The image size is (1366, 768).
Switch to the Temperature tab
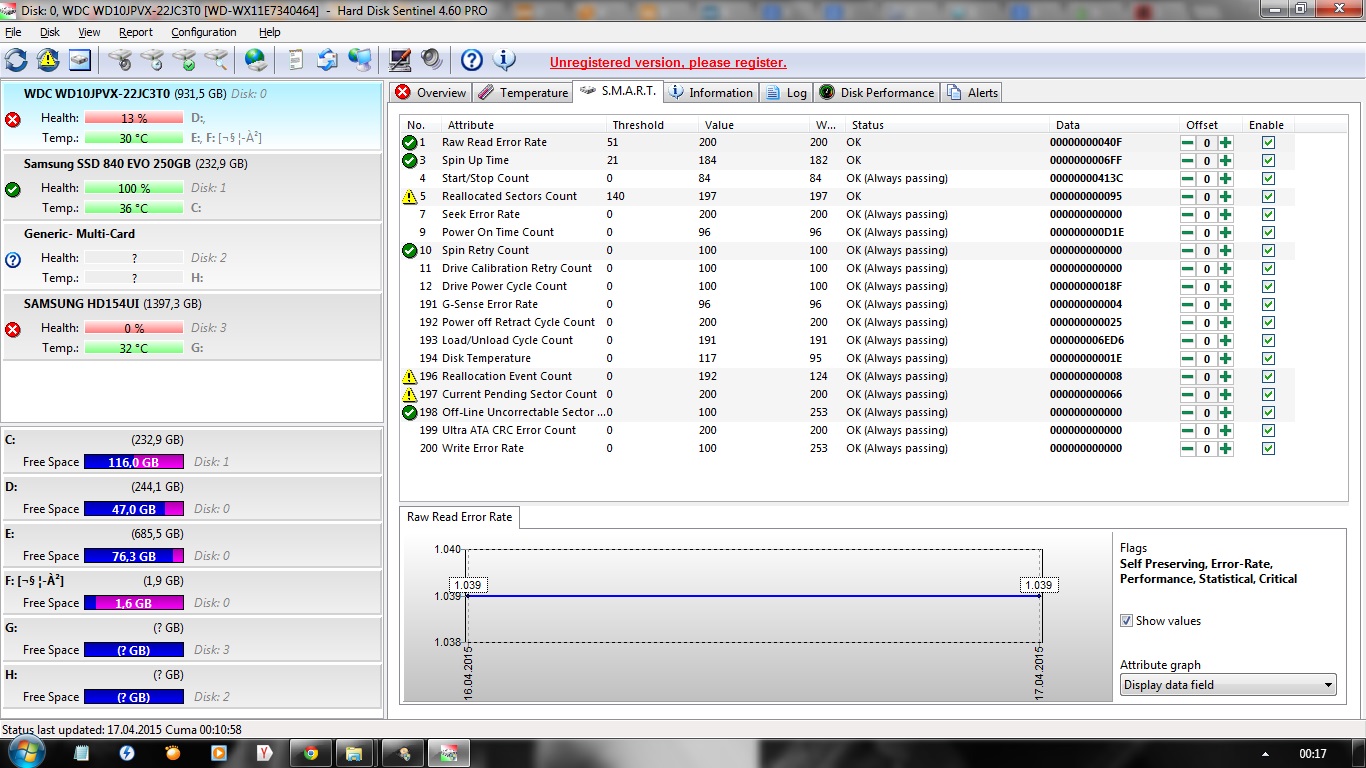tap(522, 93)
